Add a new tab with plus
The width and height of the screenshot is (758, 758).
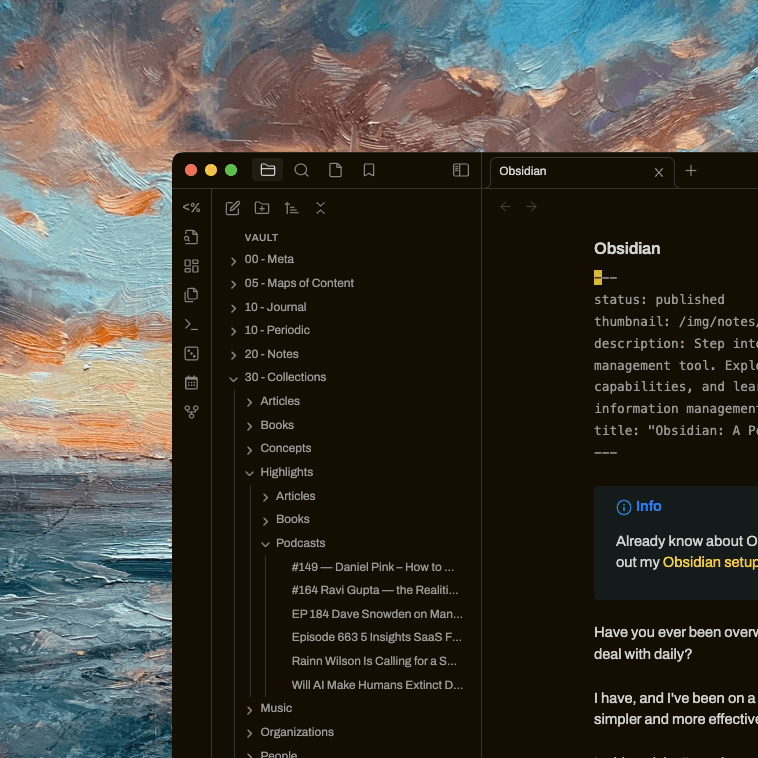(691, 171)
